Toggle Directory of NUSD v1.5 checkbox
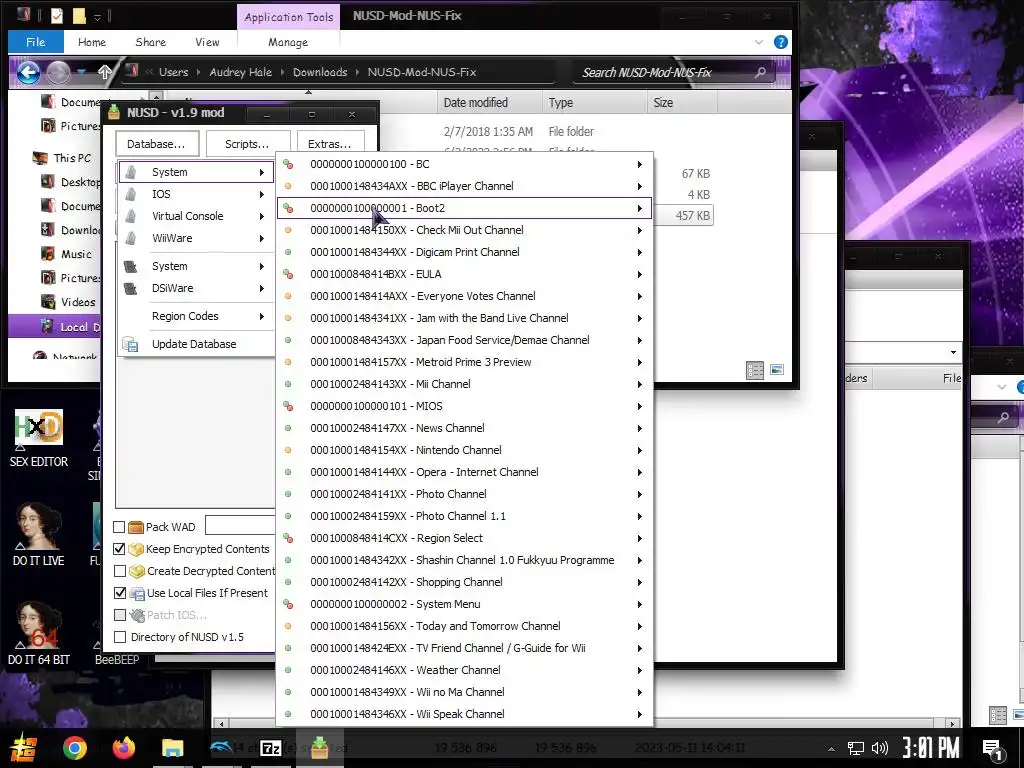Viewport: 1024px width, 768px height. [x=120, y=637]
